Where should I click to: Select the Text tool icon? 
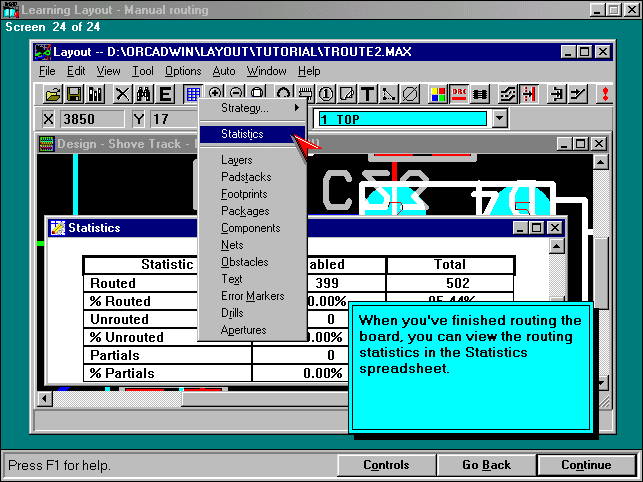pos(367,95)
